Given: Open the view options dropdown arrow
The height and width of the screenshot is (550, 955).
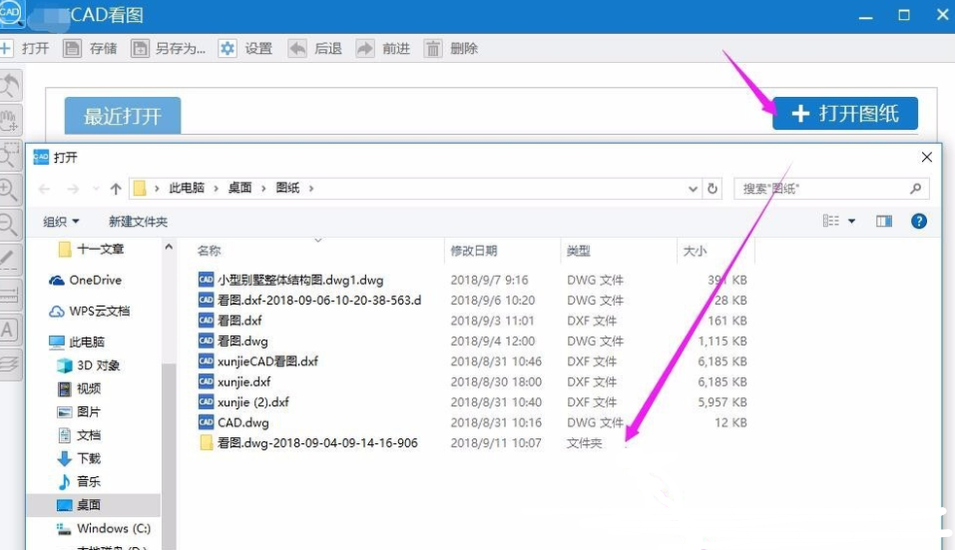Looking at the screenshot, I should [852, 221].
